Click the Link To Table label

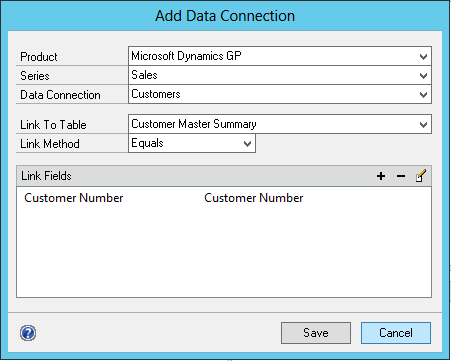click(x=53, y=125)
